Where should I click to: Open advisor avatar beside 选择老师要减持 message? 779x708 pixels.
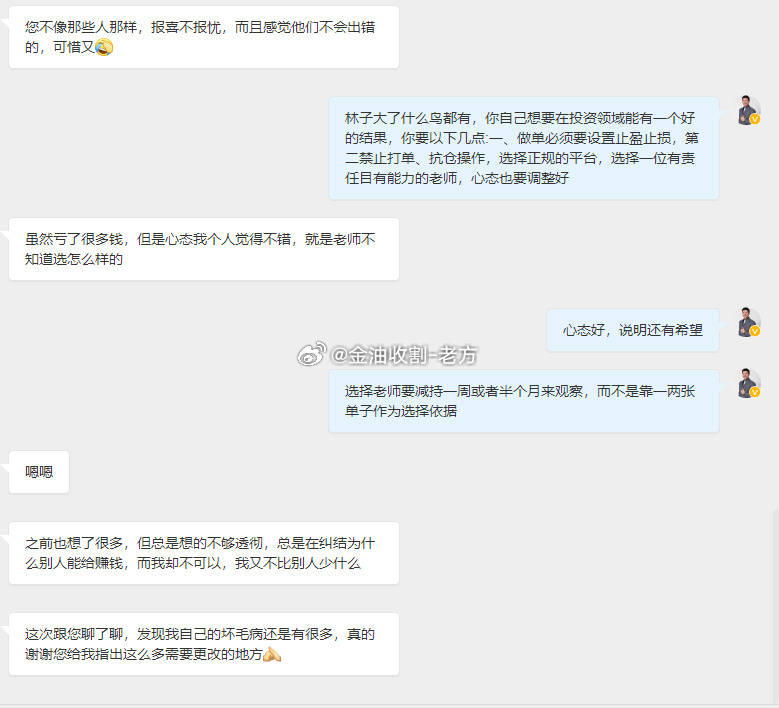pyautogui.click(x=748, y=383)
